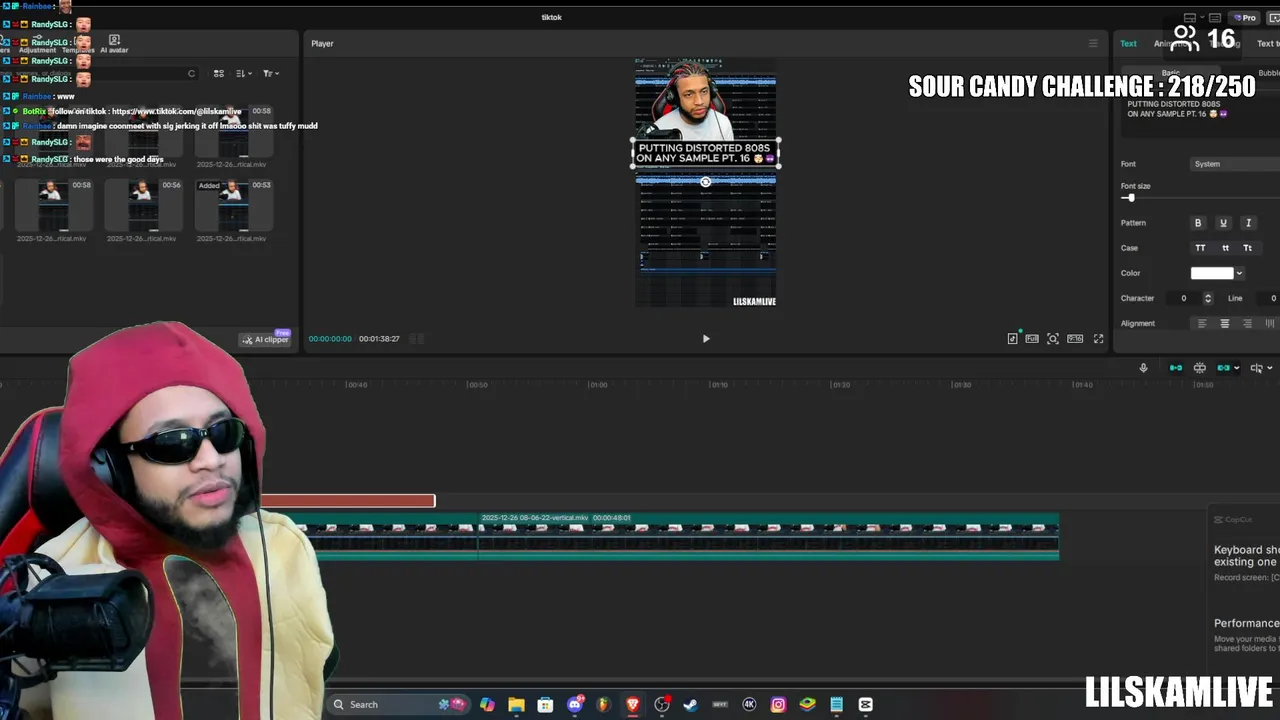Open the 9:16 aspect ratio icon

1075,339
